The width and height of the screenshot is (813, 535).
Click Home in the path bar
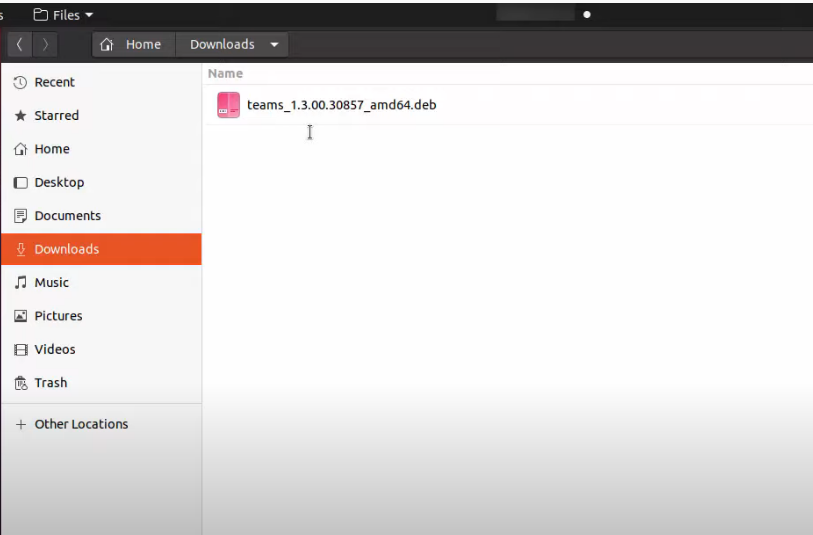(x=133, y=45)
